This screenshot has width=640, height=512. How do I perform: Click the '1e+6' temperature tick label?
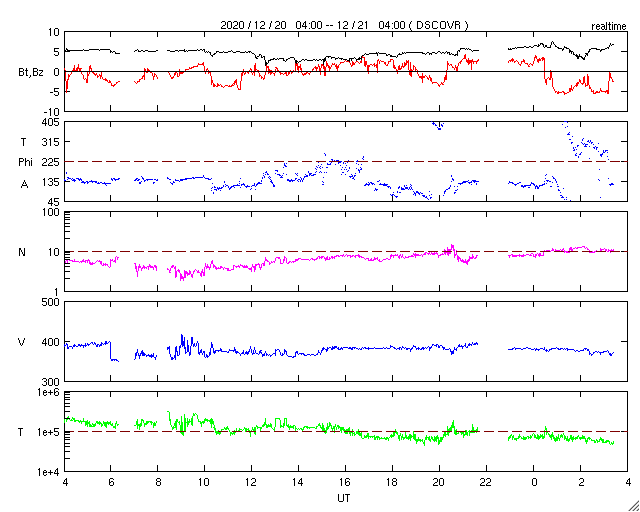(x=49, y=392)
